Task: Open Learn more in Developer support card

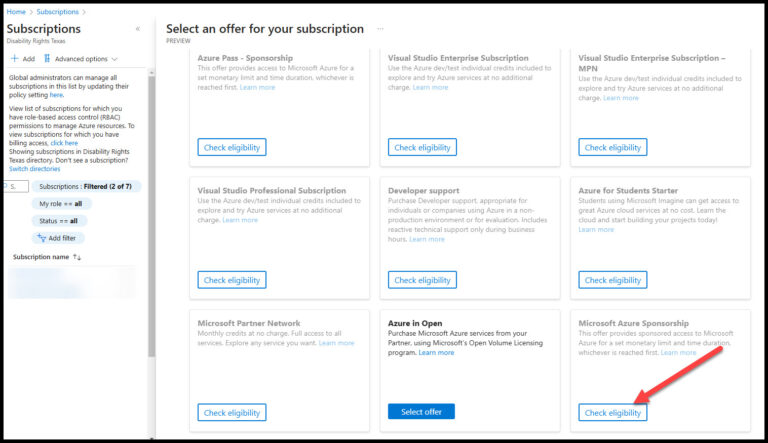Action: [x=427, y=240]
